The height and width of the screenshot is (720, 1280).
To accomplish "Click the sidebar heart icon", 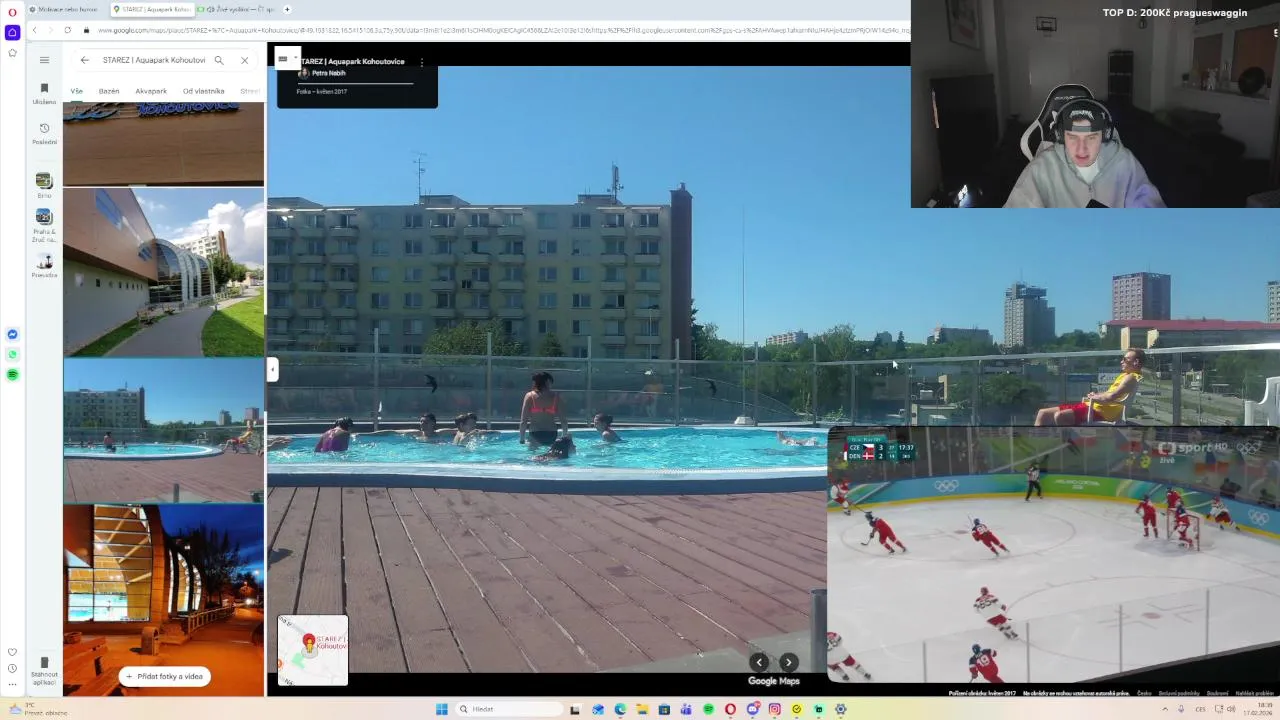I will (12, 652).
